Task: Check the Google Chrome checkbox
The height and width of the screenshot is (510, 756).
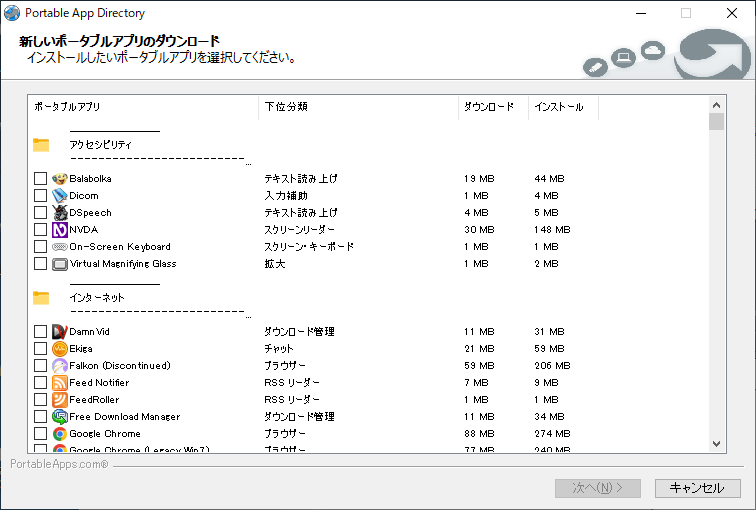Action: pyautogui.click(x=40, y=434)
